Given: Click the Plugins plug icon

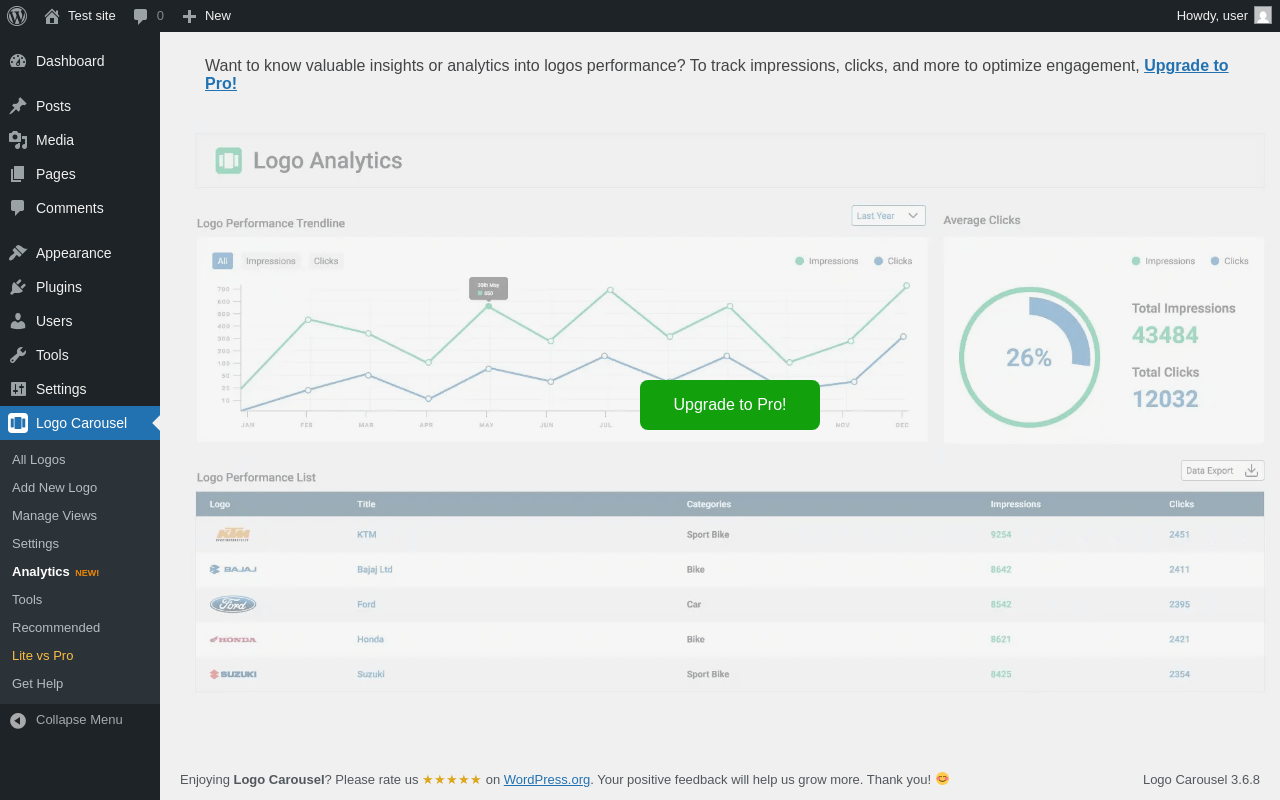Looking at the screenshot, I should pos(18,287).
